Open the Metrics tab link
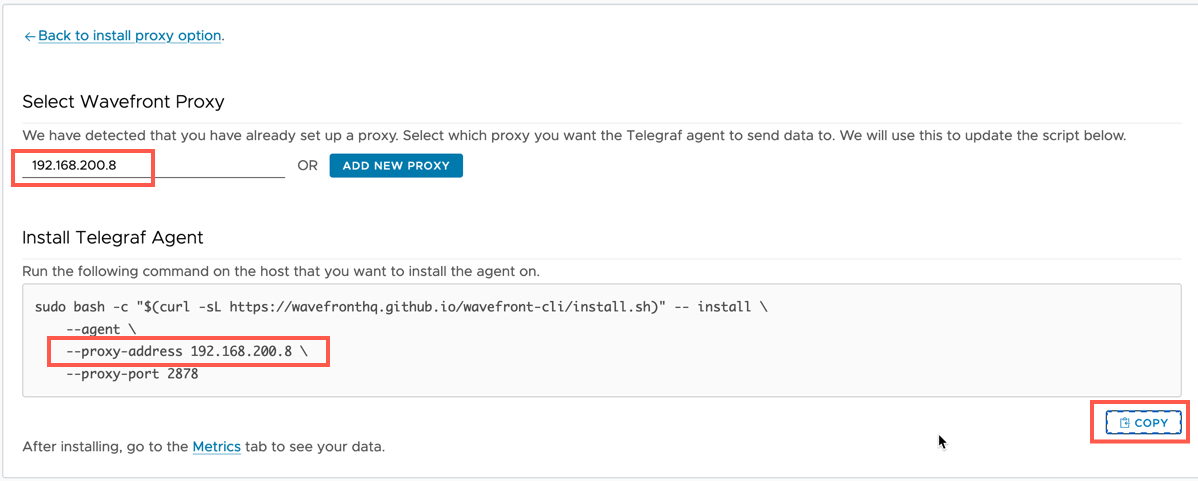Screen dimensions: 1198x481 [x=217, y=446]
